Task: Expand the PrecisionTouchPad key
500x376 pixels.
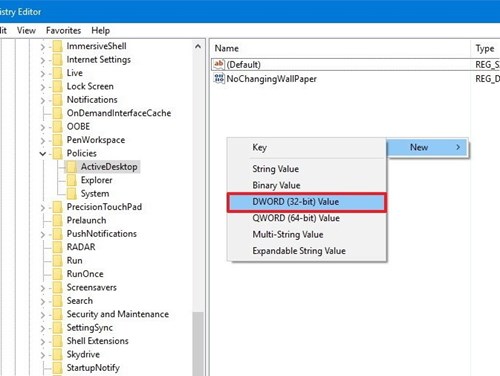Action: [43, 208]
